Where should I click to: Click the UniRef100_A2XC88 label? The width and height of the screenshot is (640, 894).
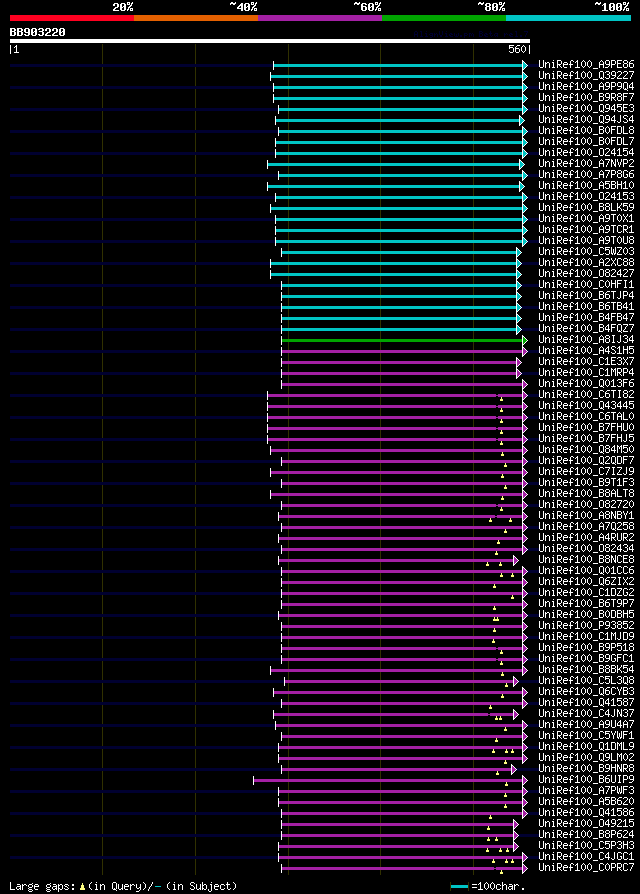[586, 262]
